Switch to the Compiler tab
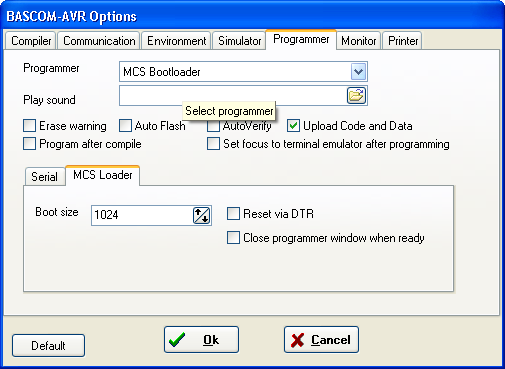The height and width of the screenshot is (369, 505). [31, 41]
